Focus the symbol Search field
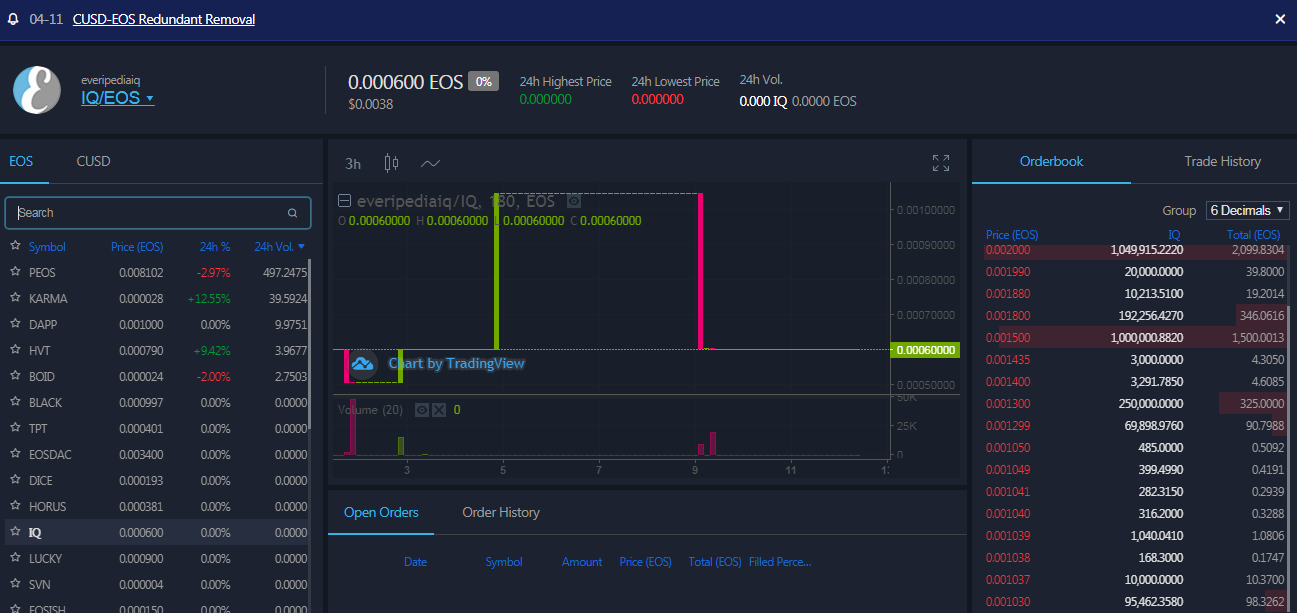 tap(158, 213)
